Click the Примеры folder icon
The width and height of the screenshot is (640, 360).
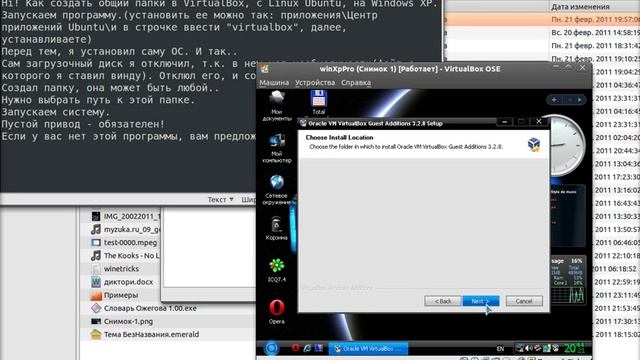[x=96, y=295]
